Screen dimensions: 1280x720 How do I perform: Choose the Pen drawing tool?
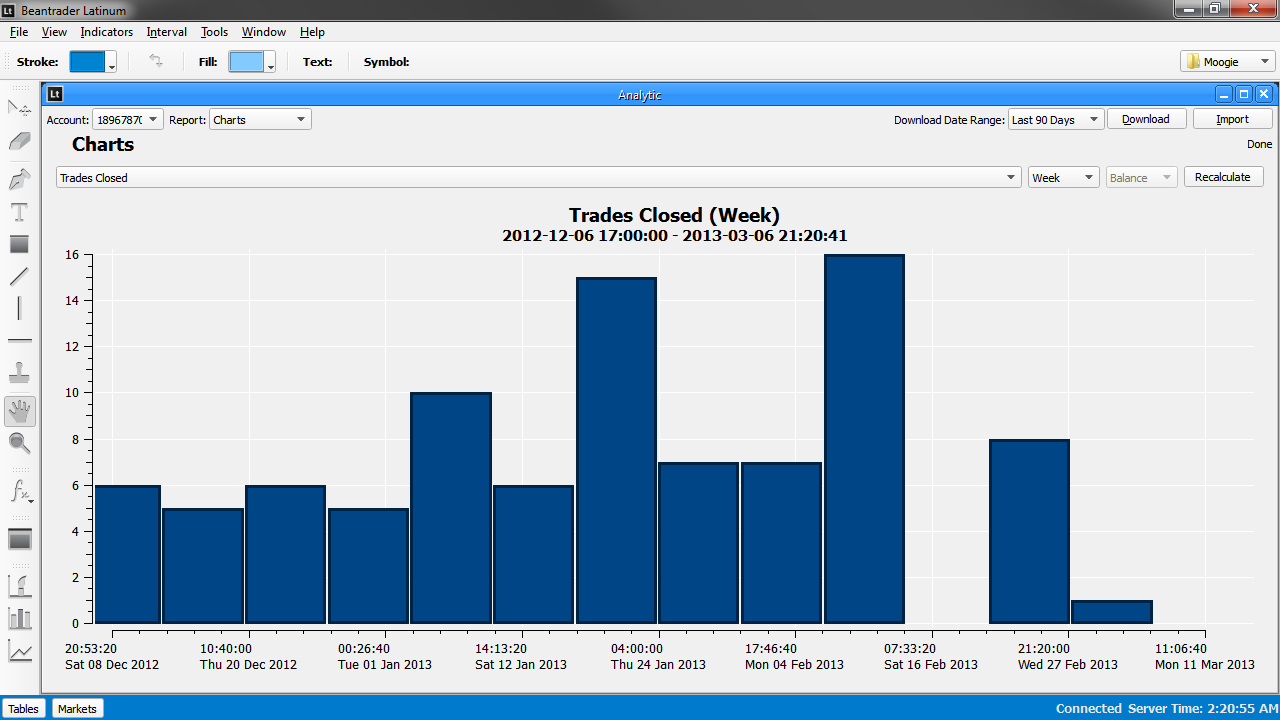coord(19,178)
